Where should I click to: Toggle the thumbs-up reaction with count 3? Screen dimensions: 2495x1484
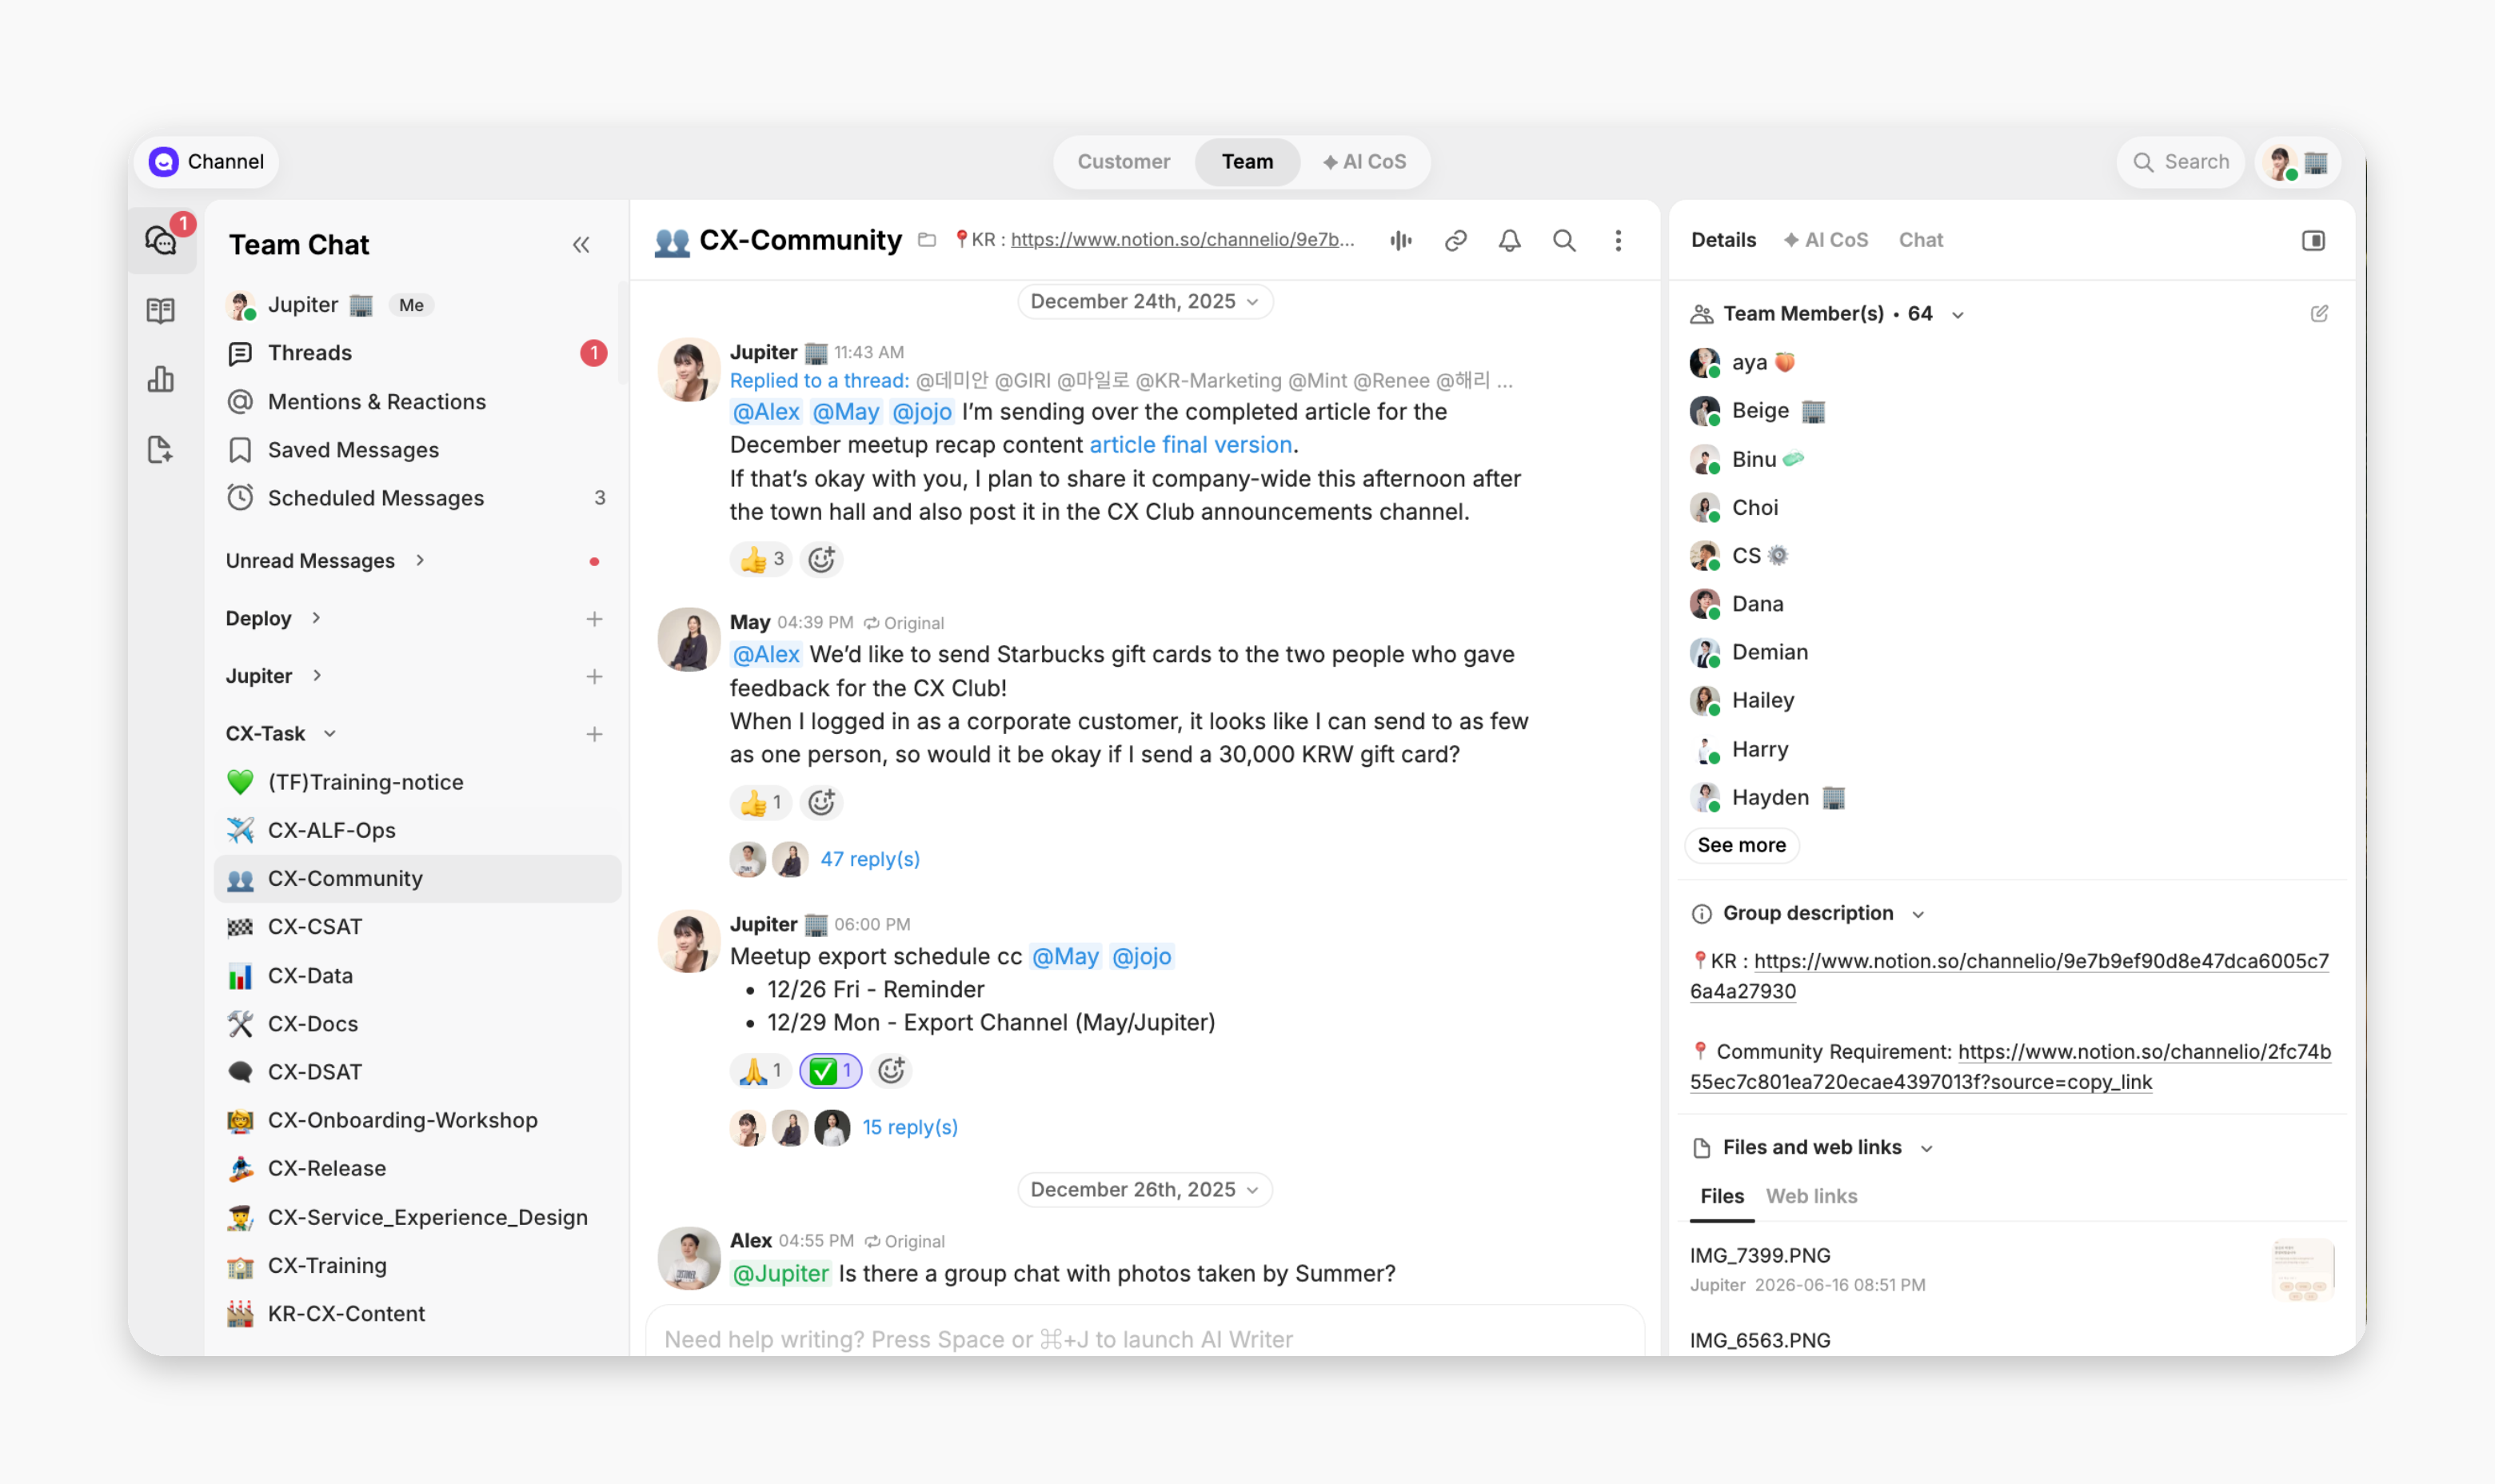pyautogui.click(x=761, y=559)
